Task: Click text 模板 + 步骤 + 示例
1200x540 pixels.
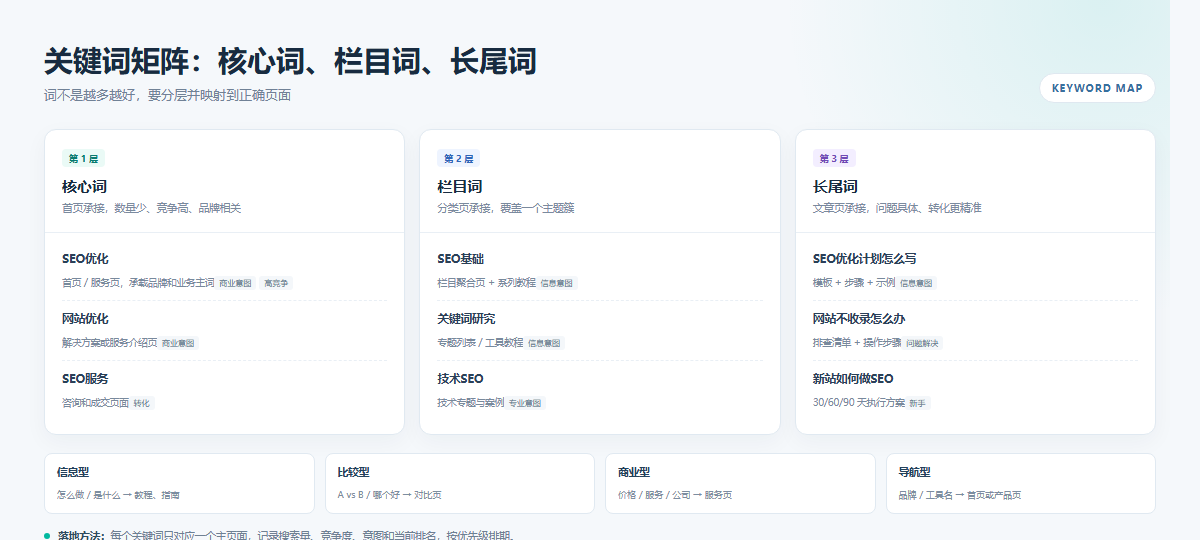Action: (854, 283)
